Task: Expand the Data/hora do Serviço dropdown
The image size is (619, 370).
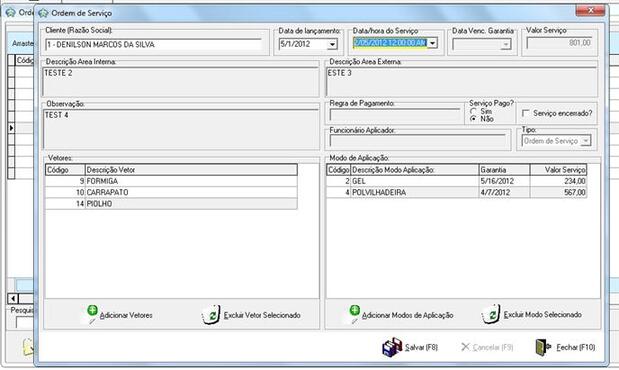Action: (433, 43)
